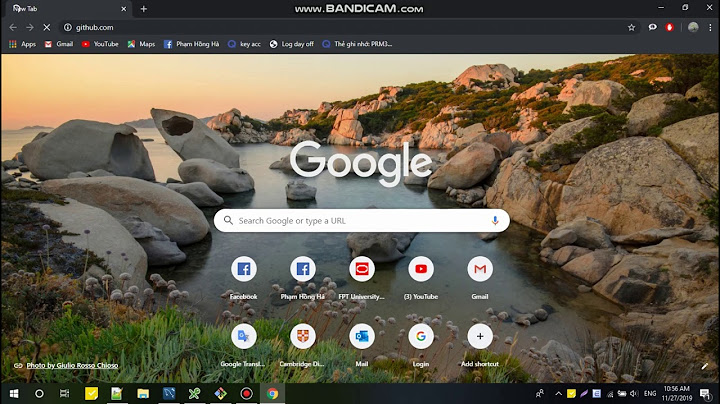Open the Maps bookmark
This screenshot has width=720, height=404.
point(141,44)
